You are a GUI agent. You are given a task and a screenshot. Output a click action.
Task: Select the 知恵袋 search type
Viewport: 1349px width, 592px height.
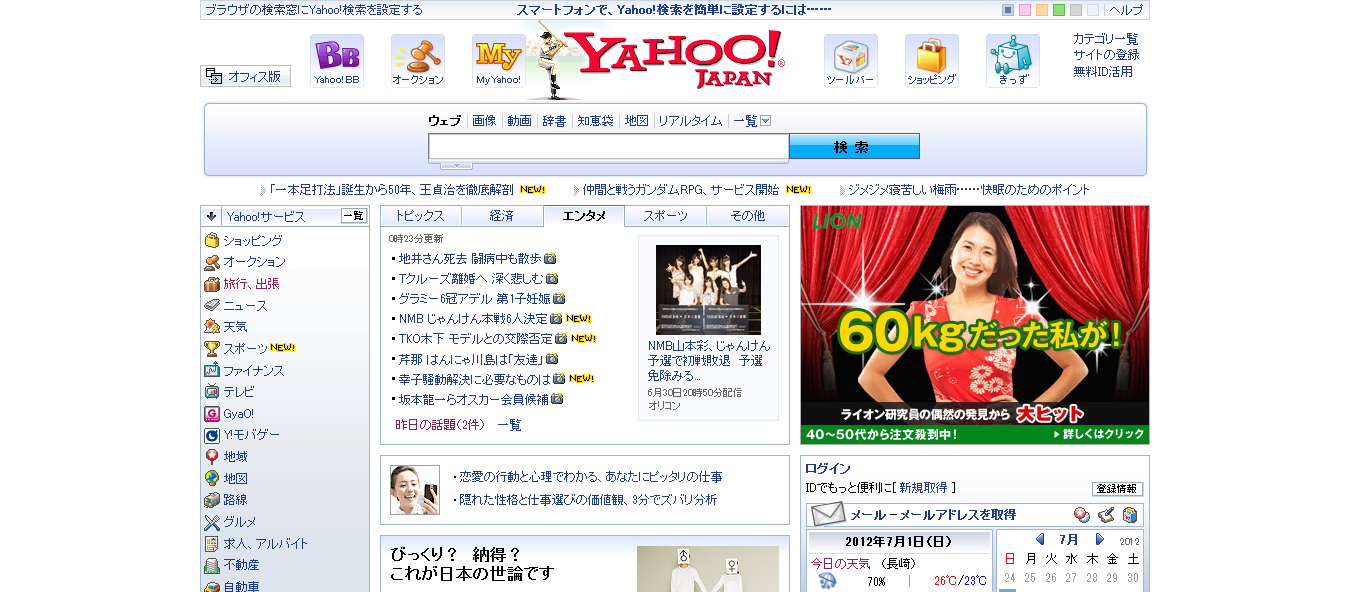(595, 121)
